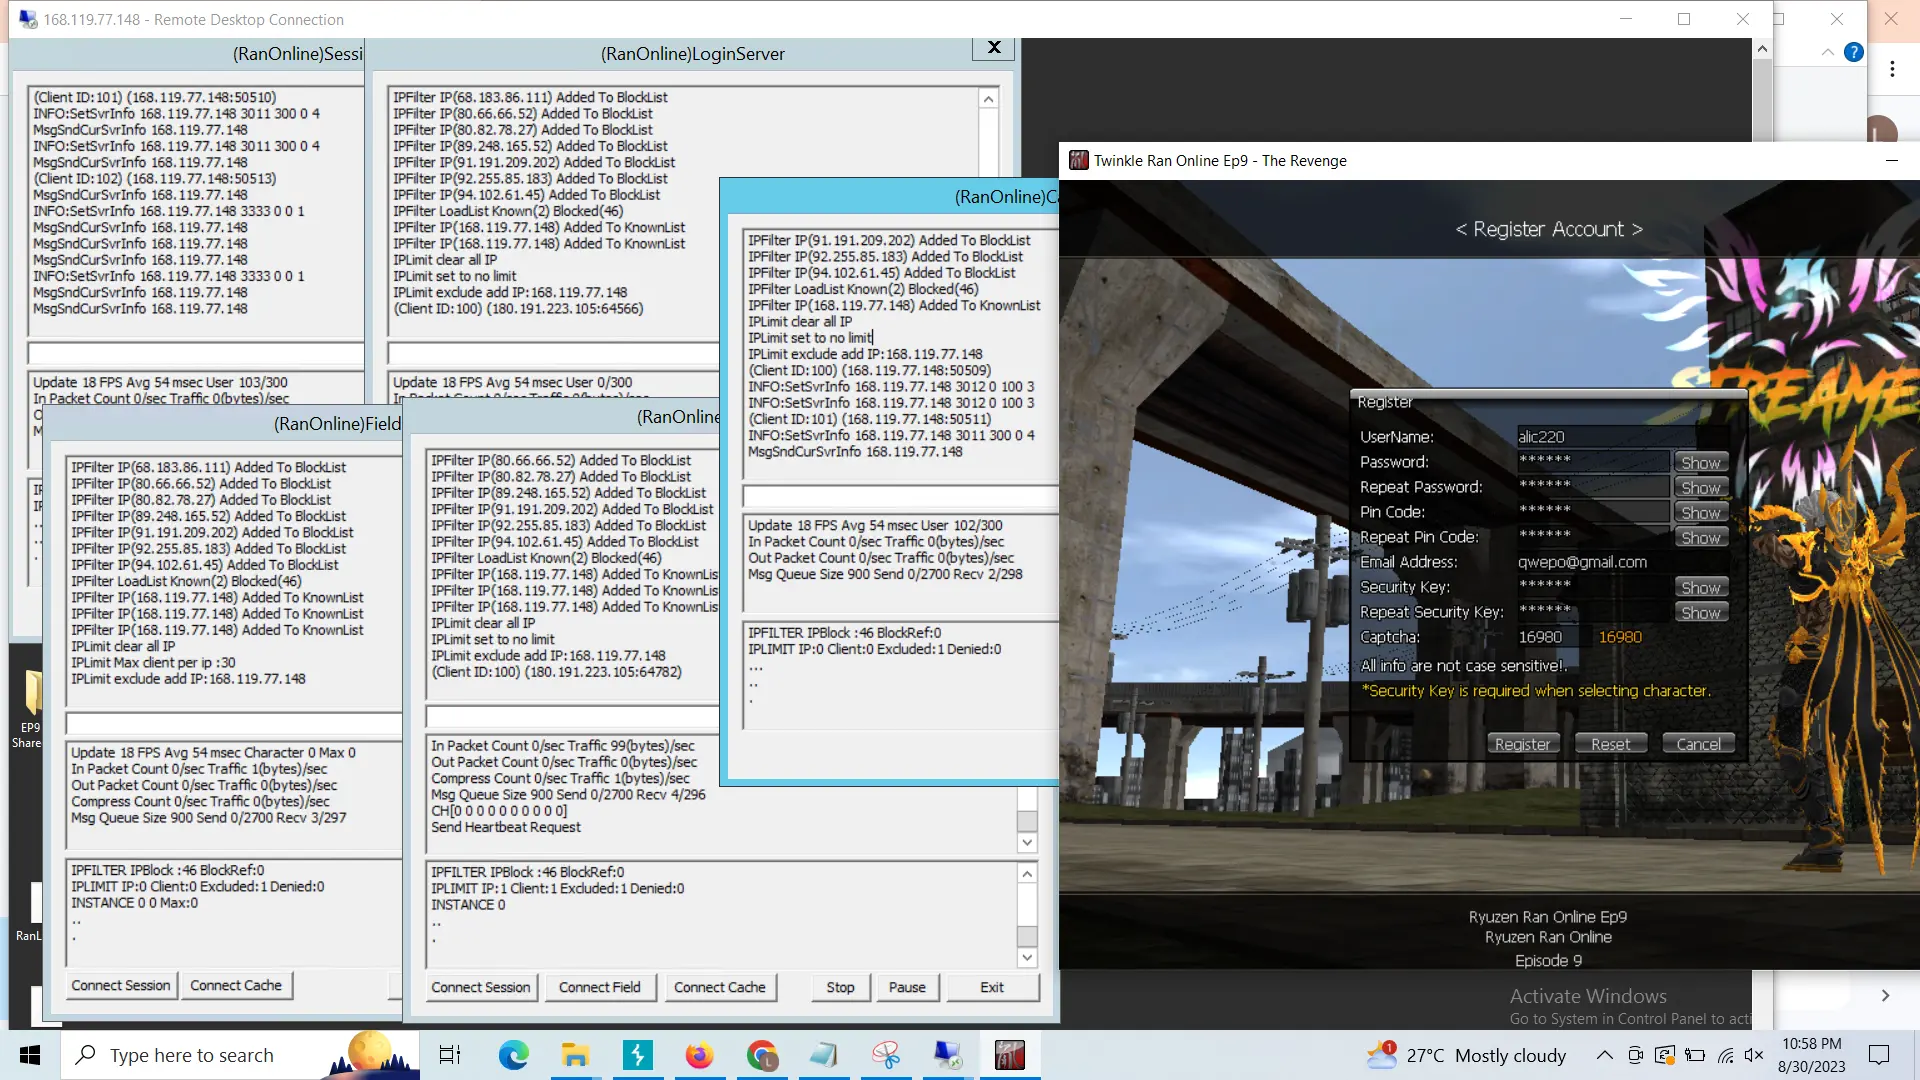Show the Repeat Password field contents
Screen dimensions: 1920x1080
tap(1700, 487)
